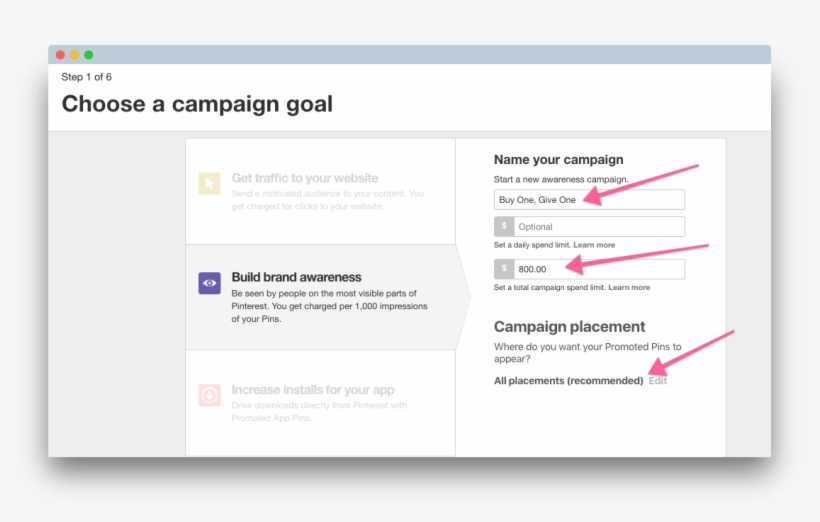Select Increase installs for your app
Image resolution: width=820 pixels, height=522 pixels.
click(312, 390)
